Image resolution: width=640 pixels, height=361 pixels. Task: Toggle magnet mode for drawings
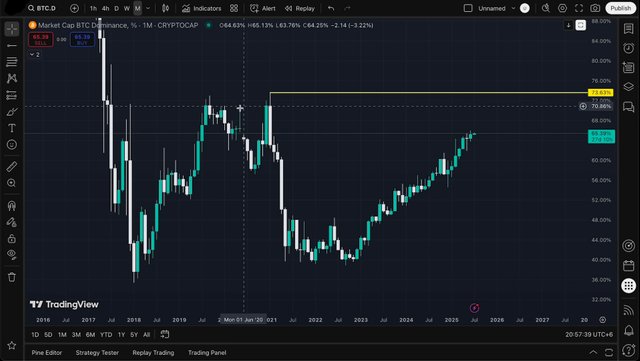[x=12, y=205]
